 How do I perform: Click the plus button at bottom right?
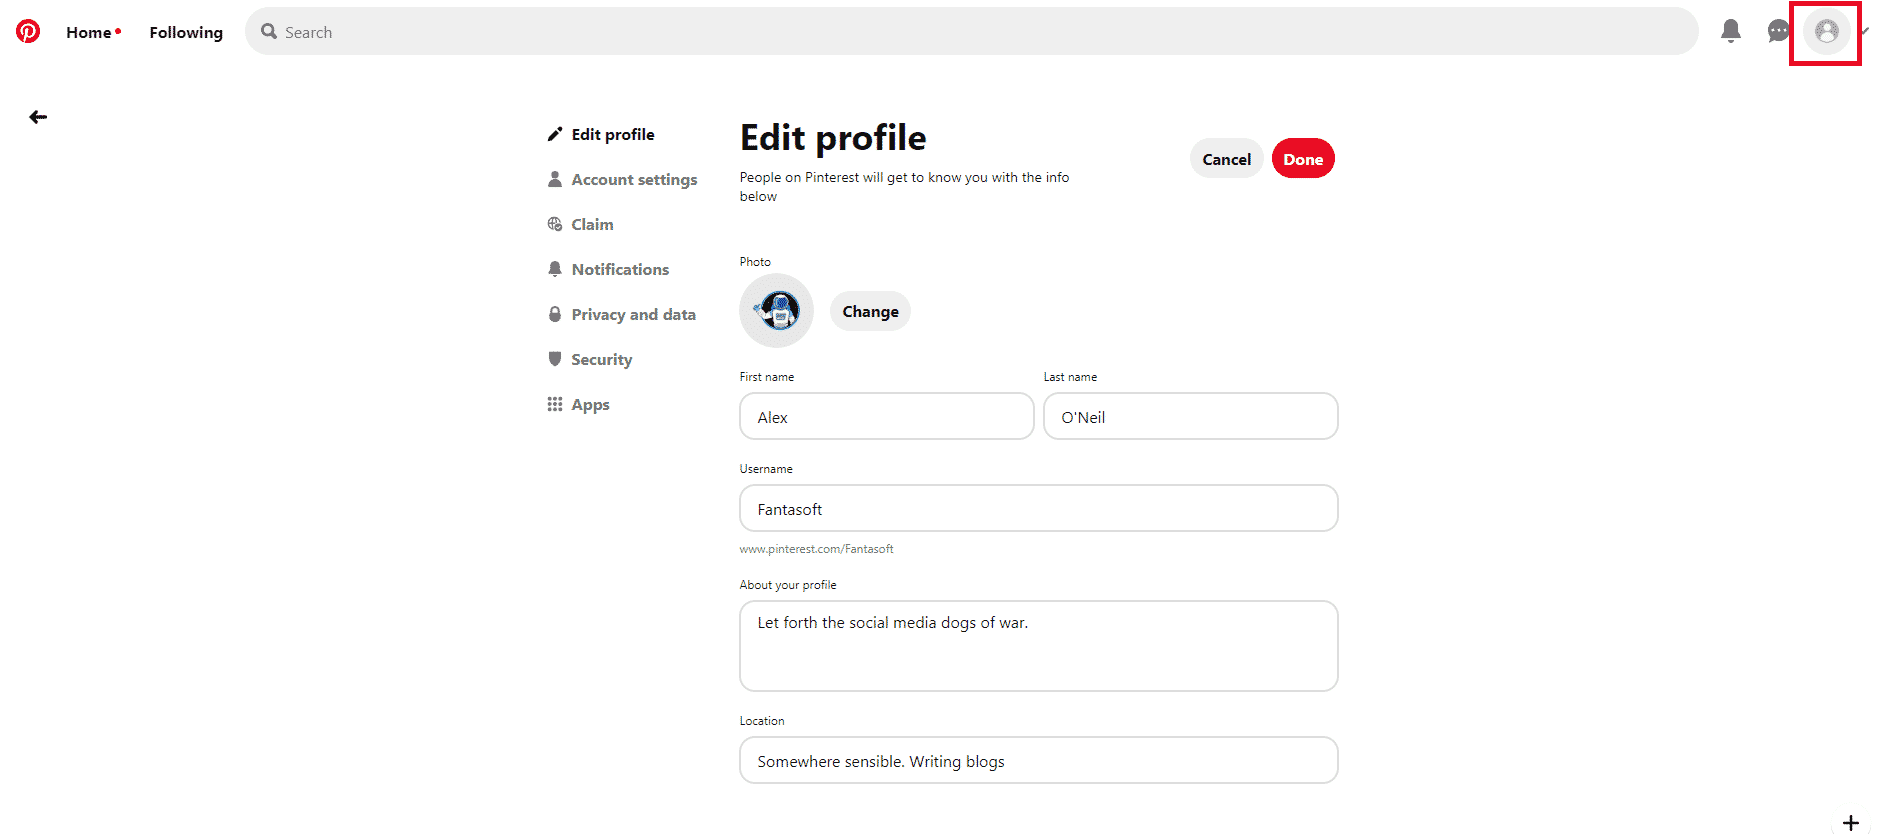click(x=1851, y=823)
